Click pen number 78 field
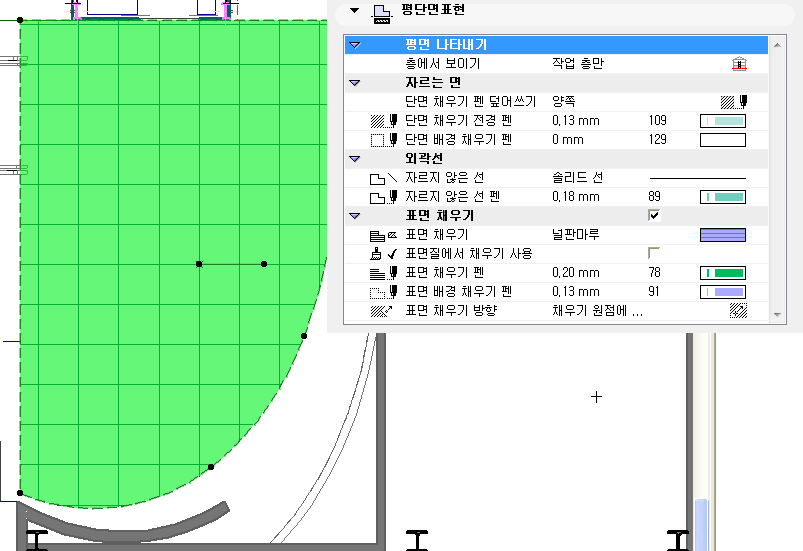The width and height of the screenshot is (803, 551). (x=654, y=272)
